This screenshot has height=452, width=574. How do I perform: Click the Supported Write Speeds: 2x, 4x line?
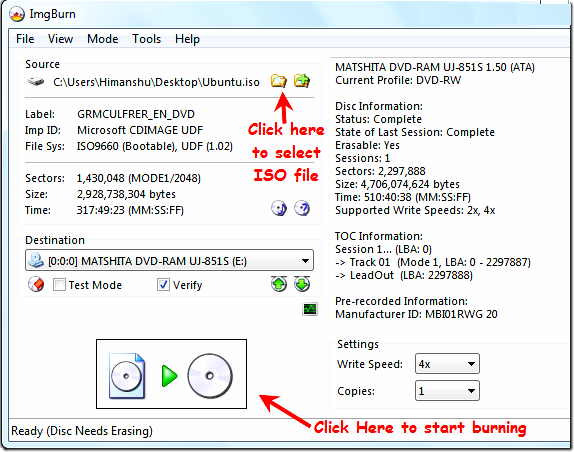click(x=415, y=210)
